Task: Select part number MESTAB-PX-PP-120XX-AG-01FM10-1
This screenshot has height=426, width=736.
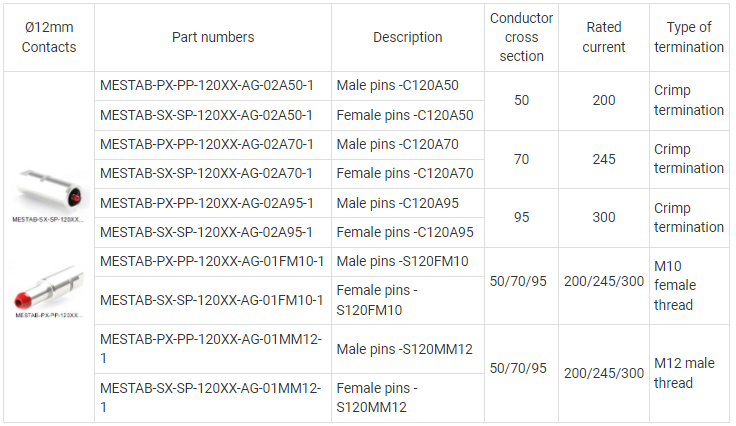Action: [212, 261]
